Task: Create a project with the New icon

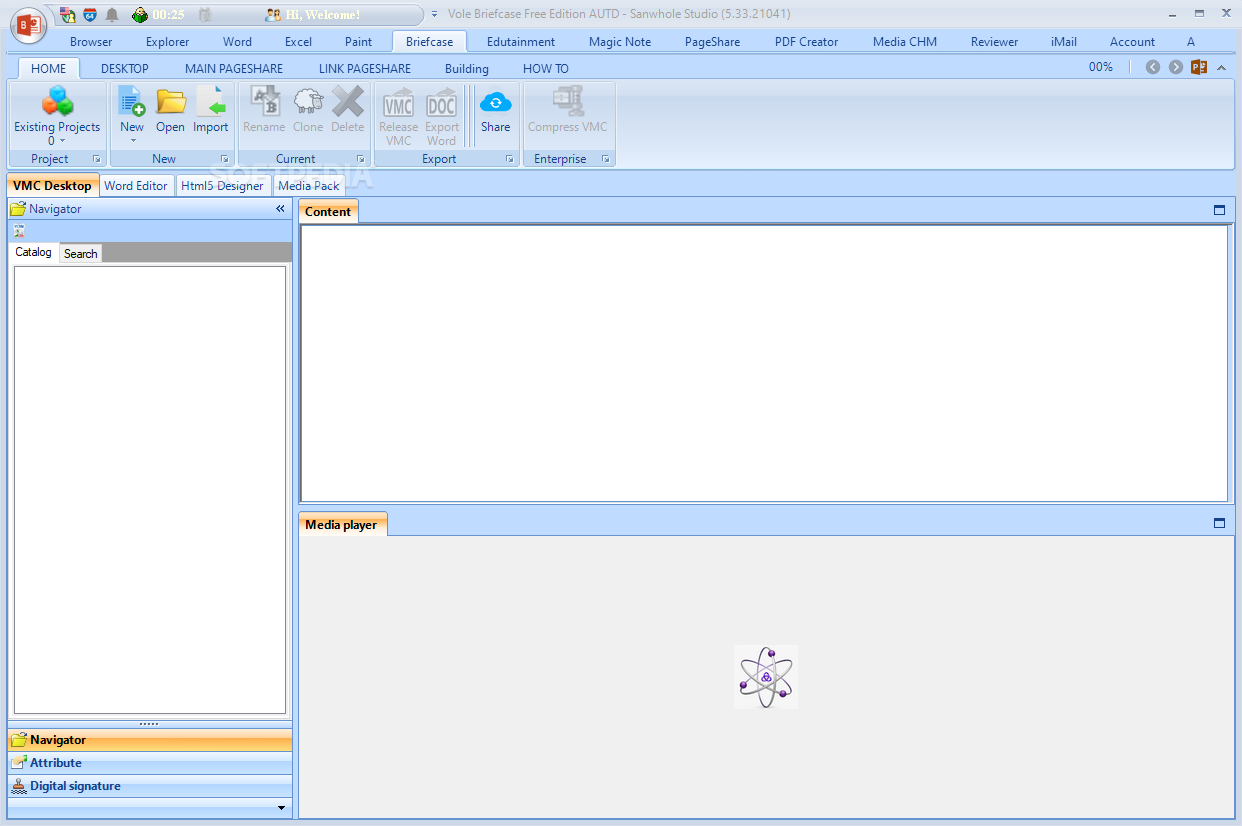Action: tap(132, 101)
